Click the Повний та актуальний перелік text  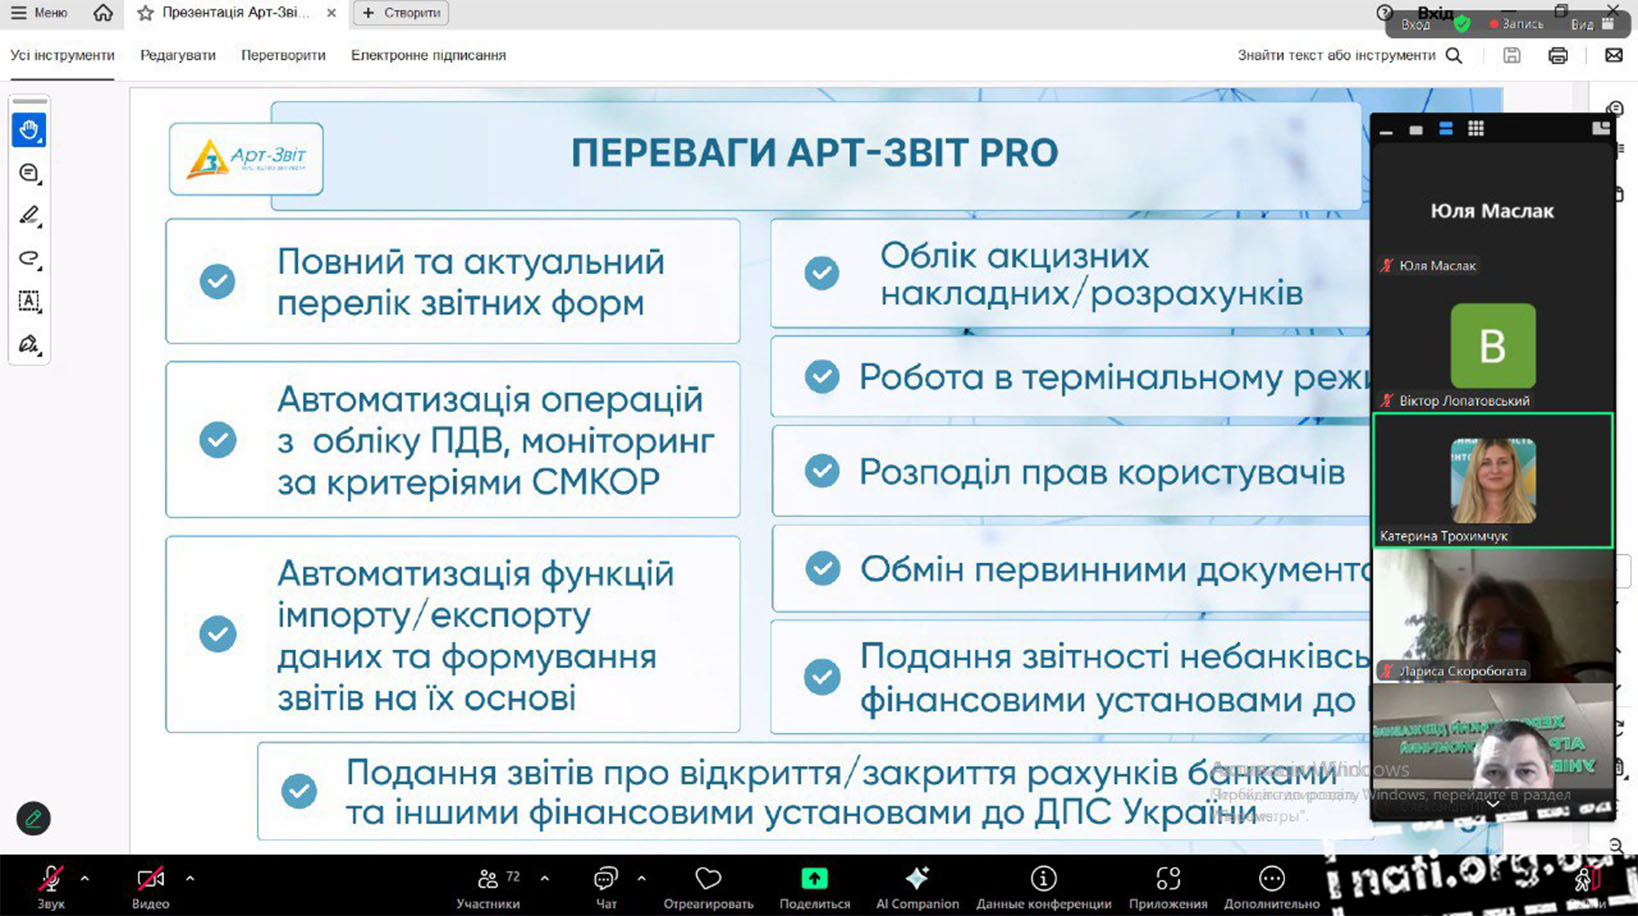[471, 282]
